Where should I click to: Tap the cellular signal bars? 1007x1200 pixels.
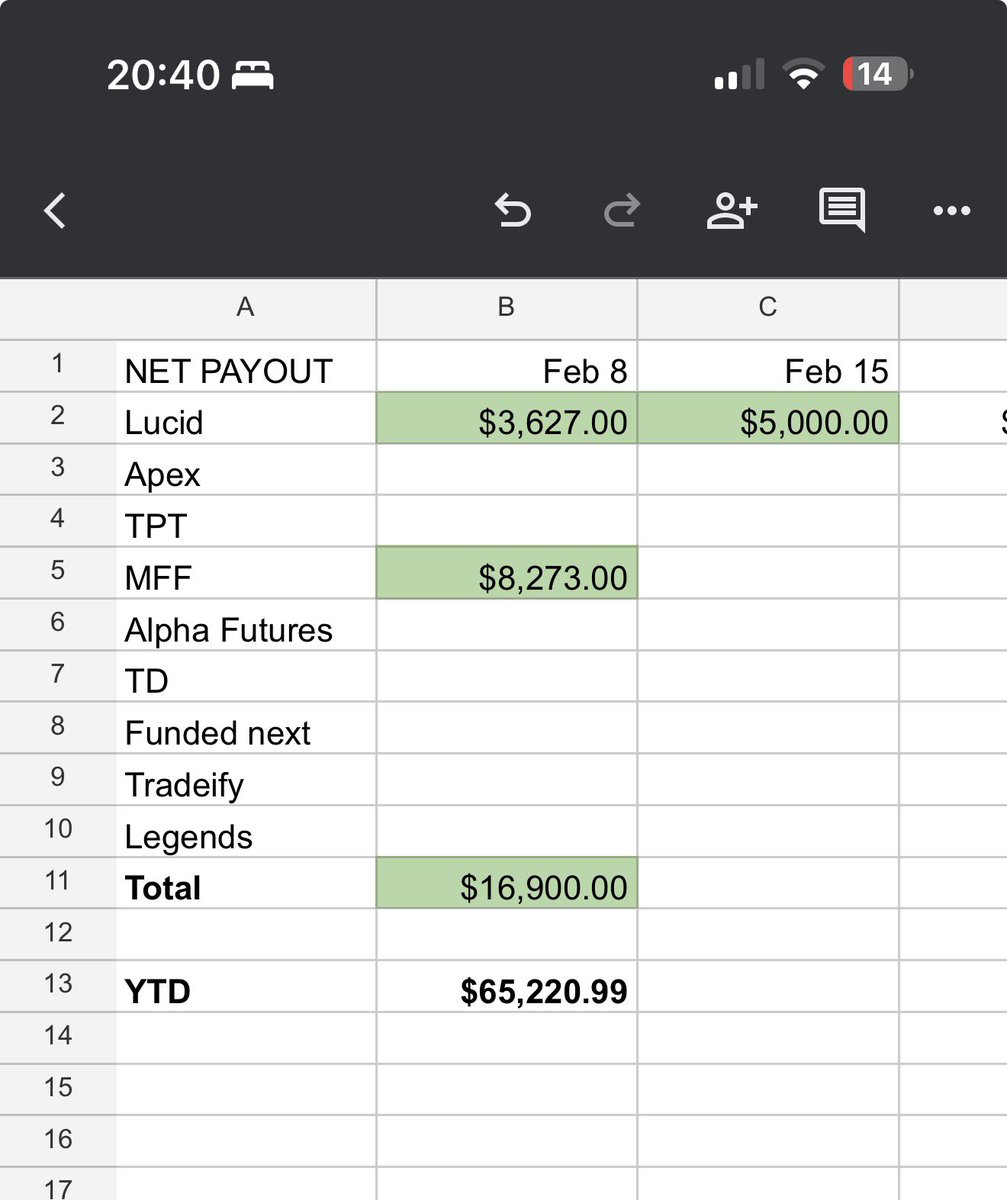[739, 75]
